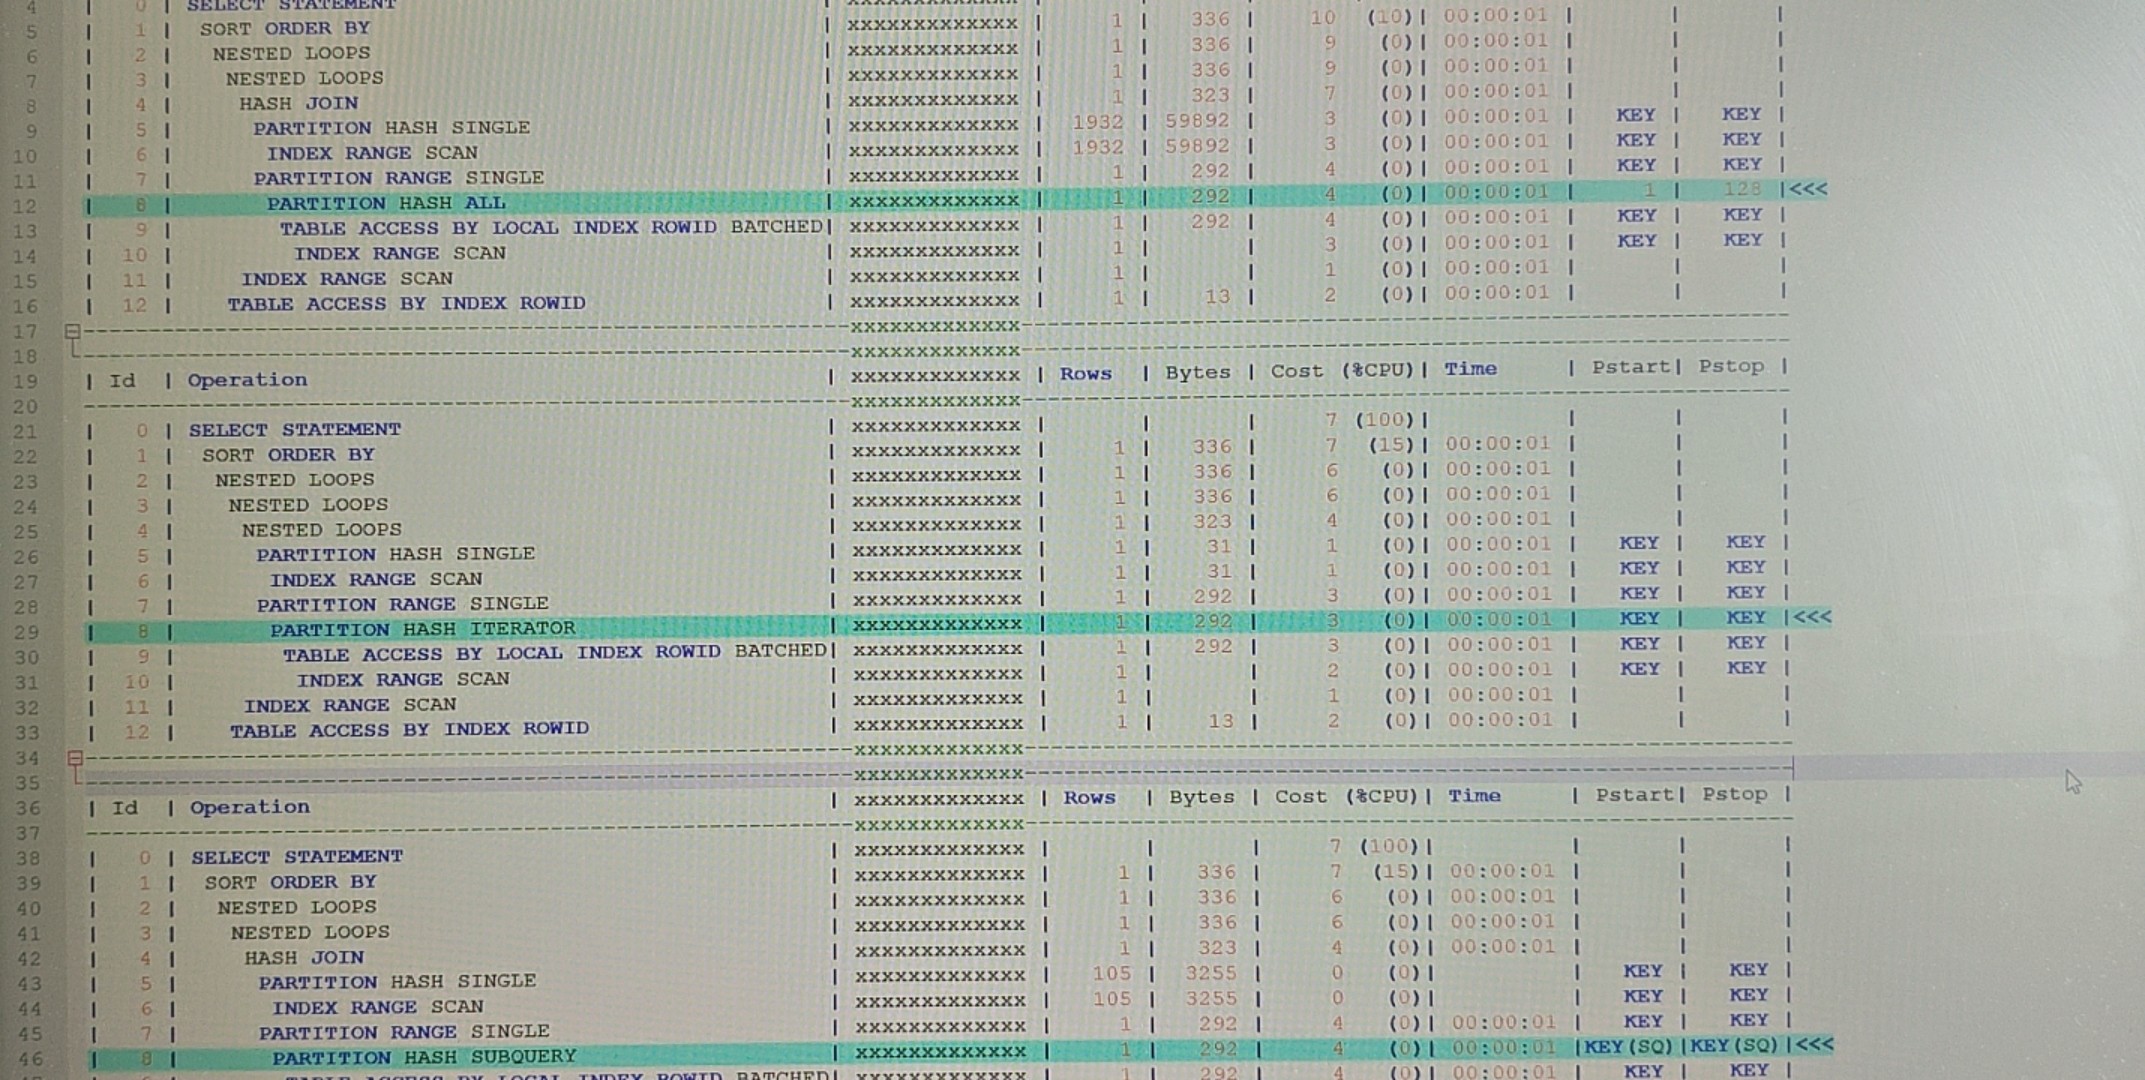Collapse the red fold marker at line 34
This screenshot has width=2145, height=1080.
coord(75,758)
